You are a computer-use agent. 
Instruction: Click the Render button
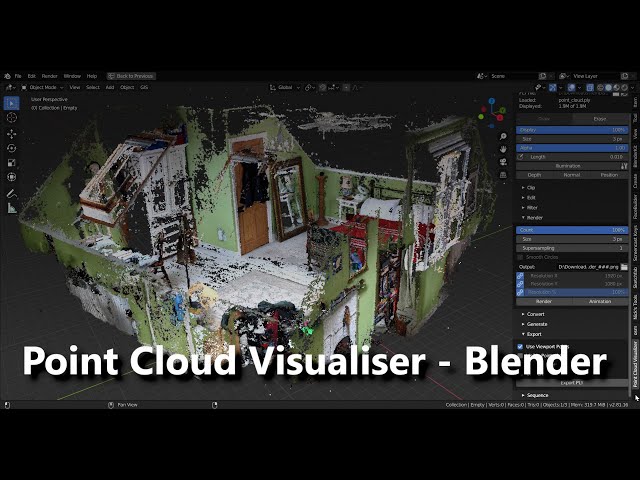(544, 302)
